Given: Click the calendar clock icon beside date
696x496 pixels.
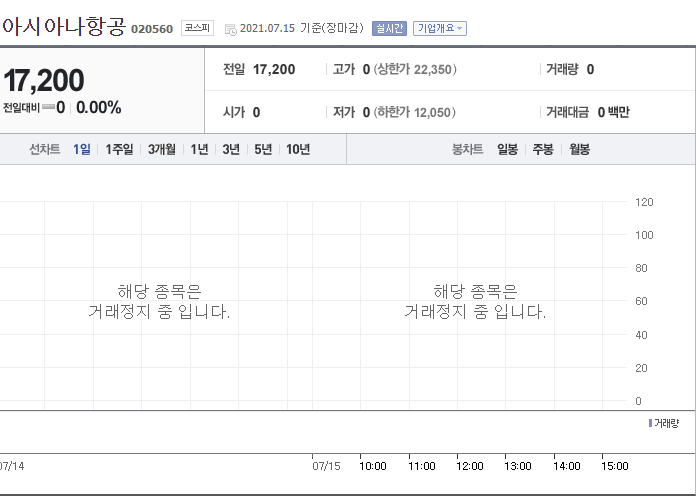Looking at the screenshot, I should (230, 30).
